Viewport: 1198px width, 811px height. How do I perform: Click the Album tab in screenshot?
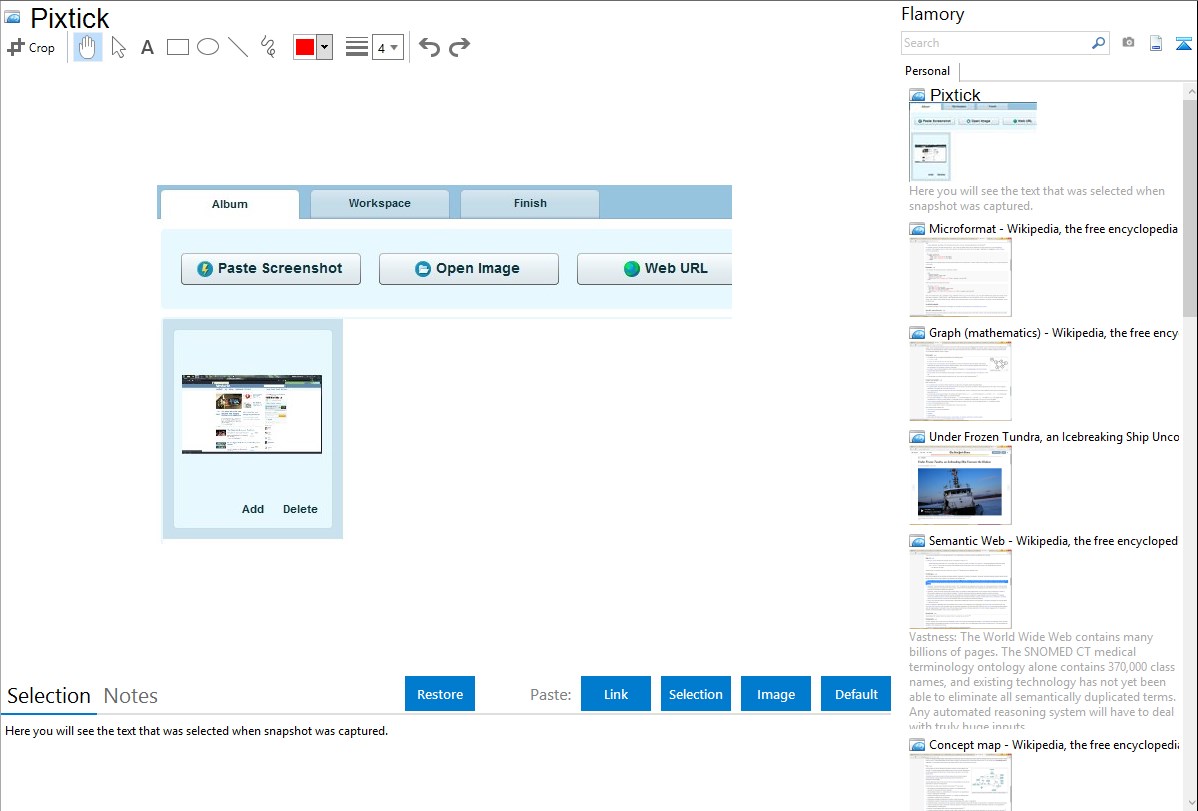[x=230, y=204]
